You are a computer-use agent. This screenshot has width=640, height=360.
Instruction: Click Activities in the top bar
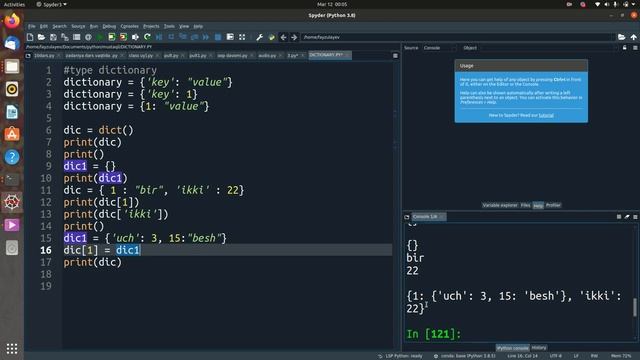tap(14, 4)
